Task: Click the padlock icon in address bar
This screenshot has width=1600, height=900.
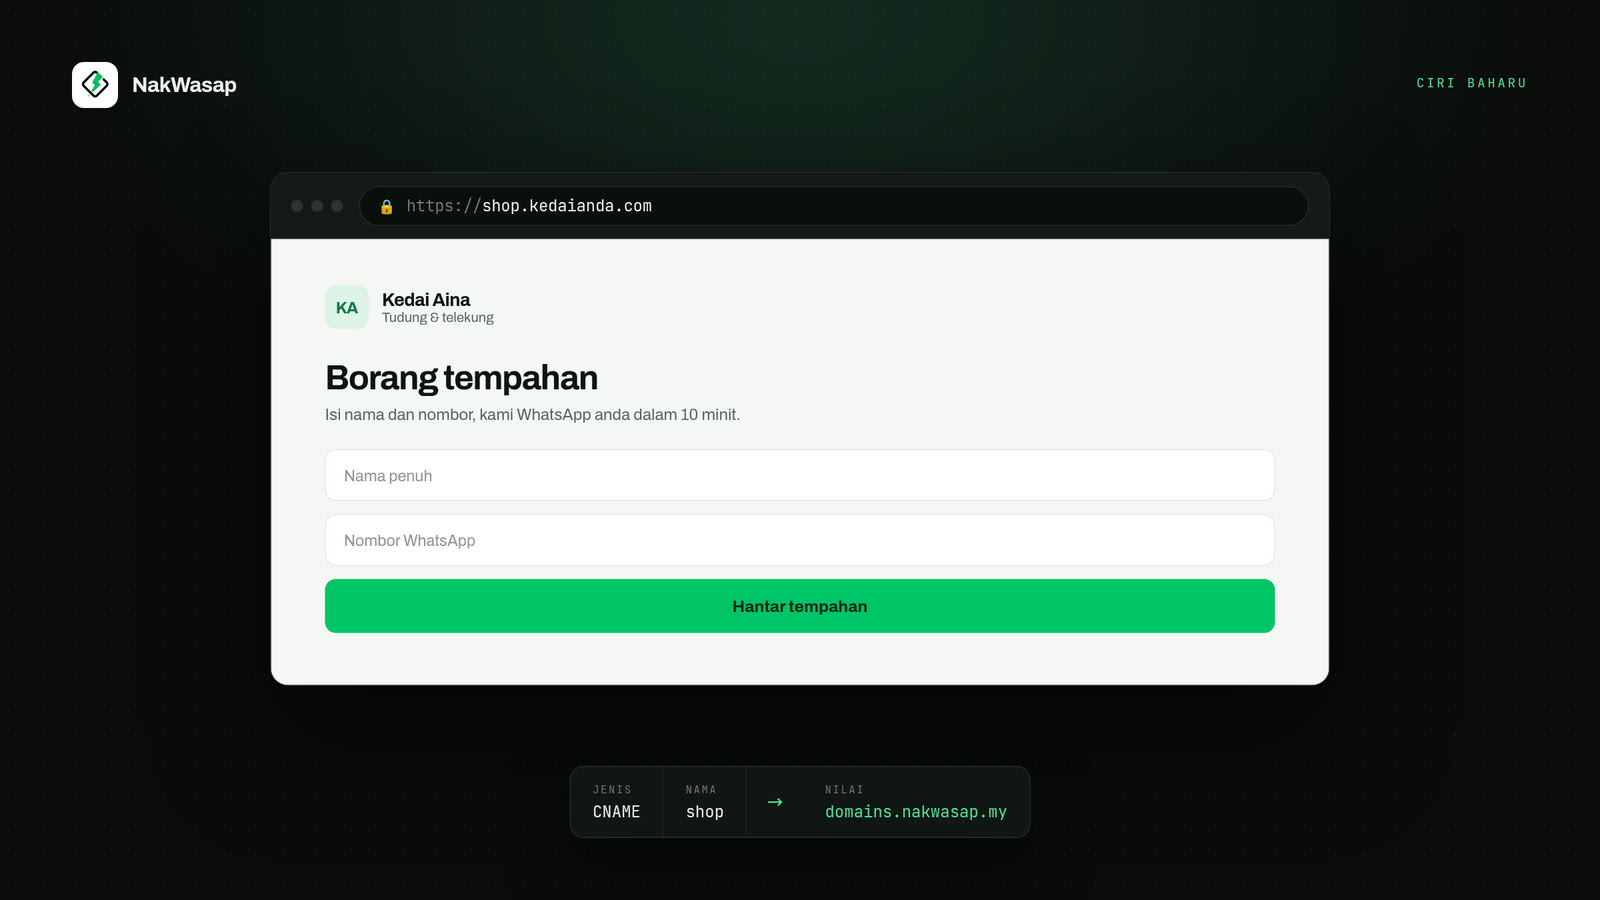Action: click(387, 207)
